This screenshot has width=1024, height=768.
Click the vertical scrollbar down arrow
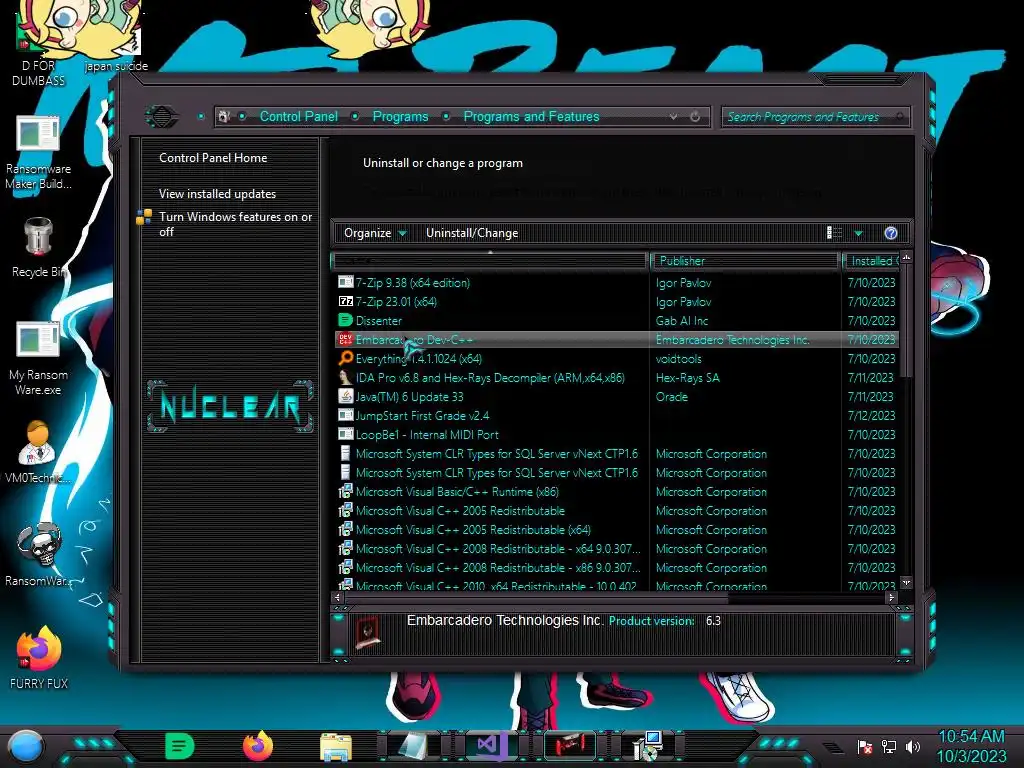[906, 582]
